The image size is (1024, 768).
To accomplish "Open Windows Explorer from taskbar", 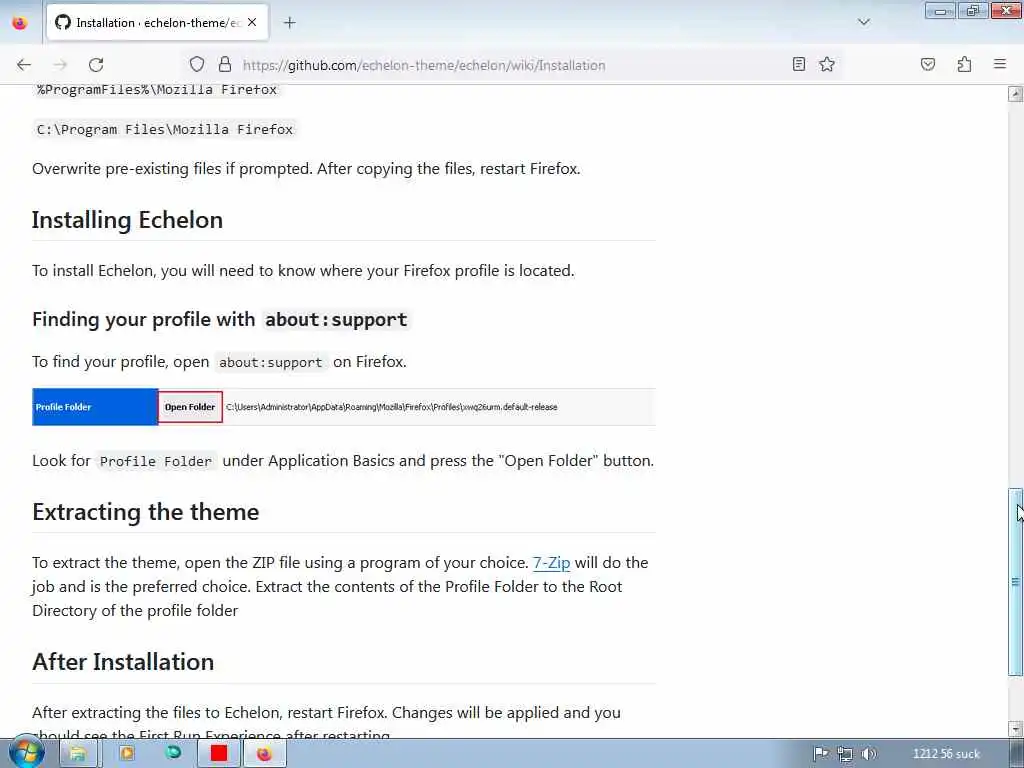I will point(78,754).
